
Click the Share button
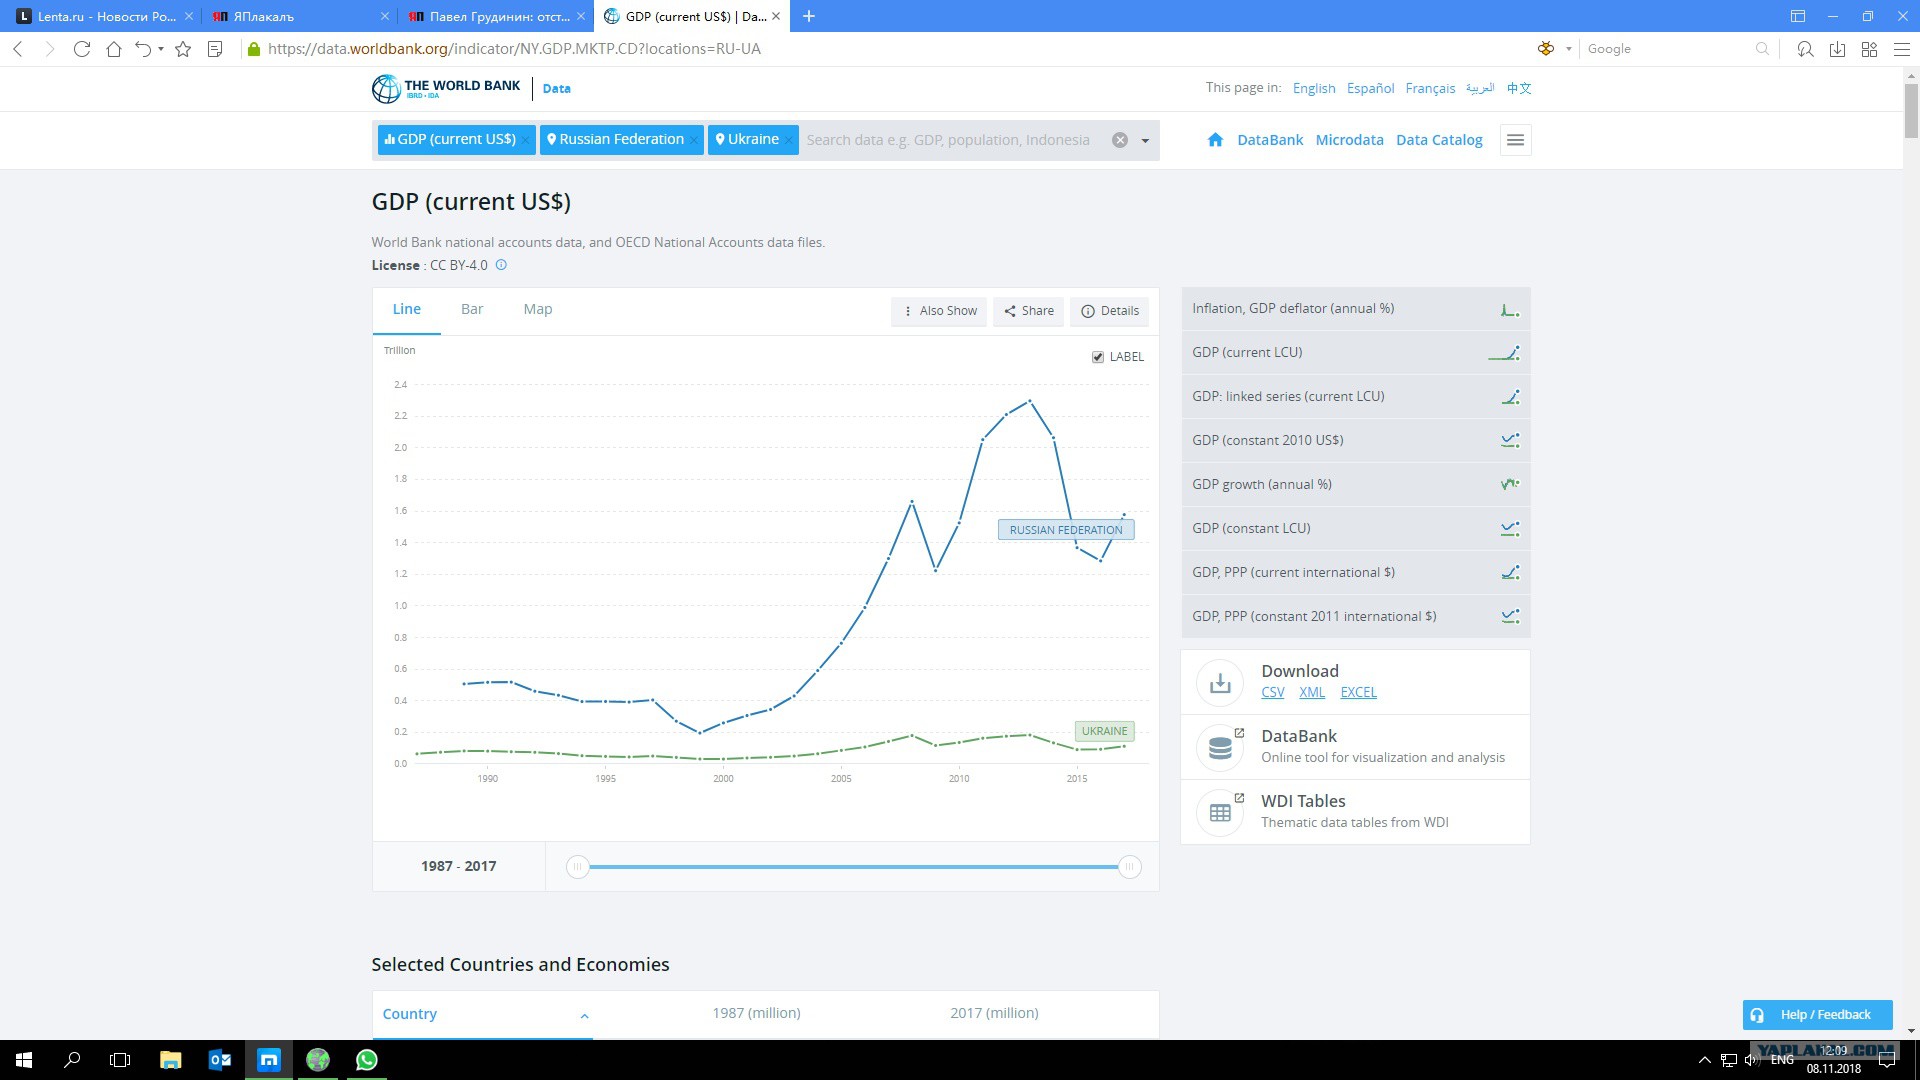[1028, 311]
